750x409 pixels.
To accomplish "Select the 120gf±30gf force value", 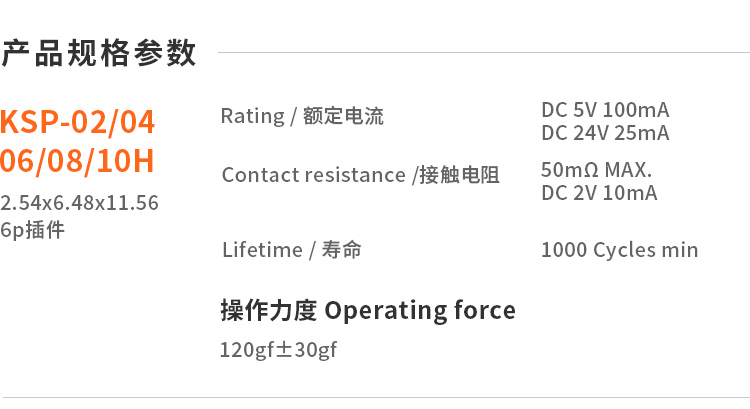I will 279,350.
